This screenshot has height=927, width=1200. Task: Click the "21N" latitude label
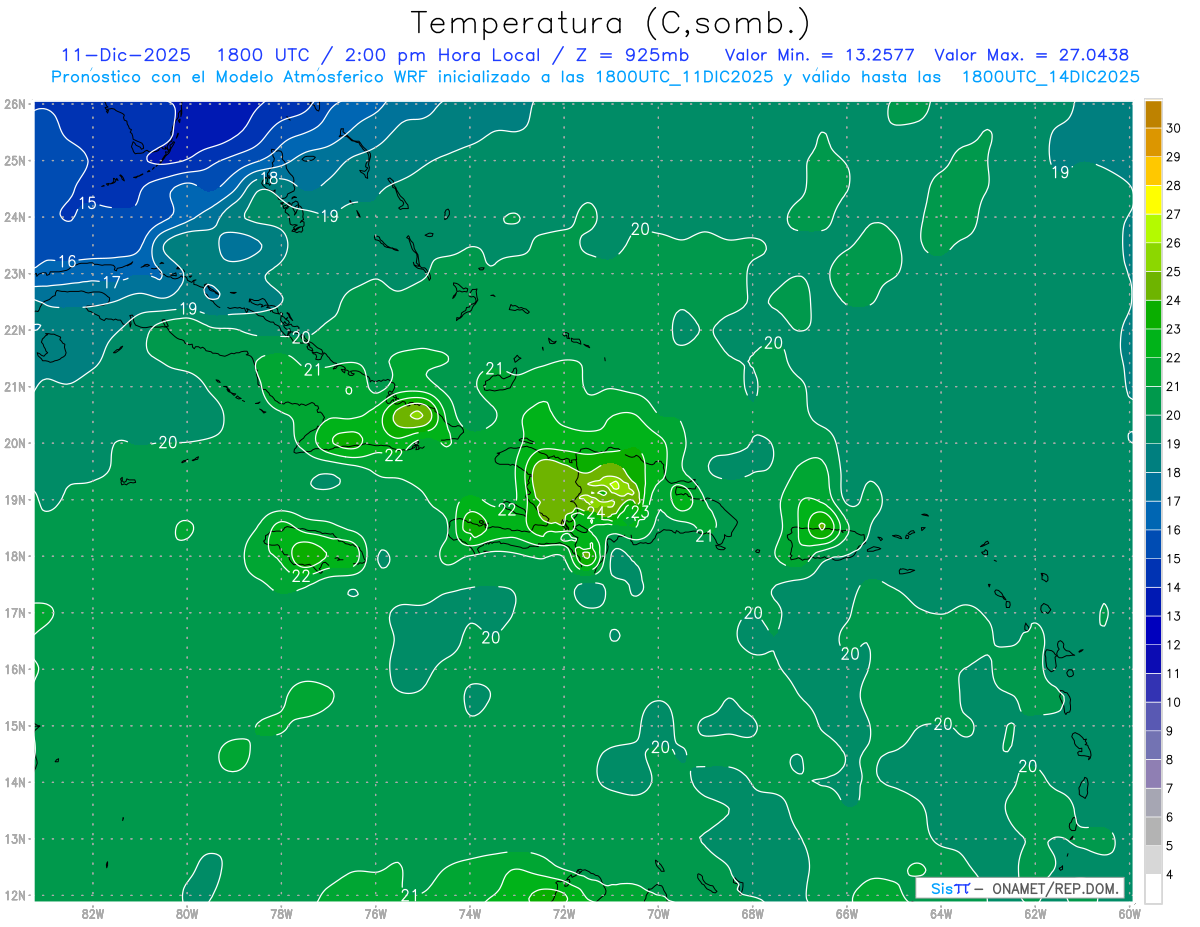point(14,386)
